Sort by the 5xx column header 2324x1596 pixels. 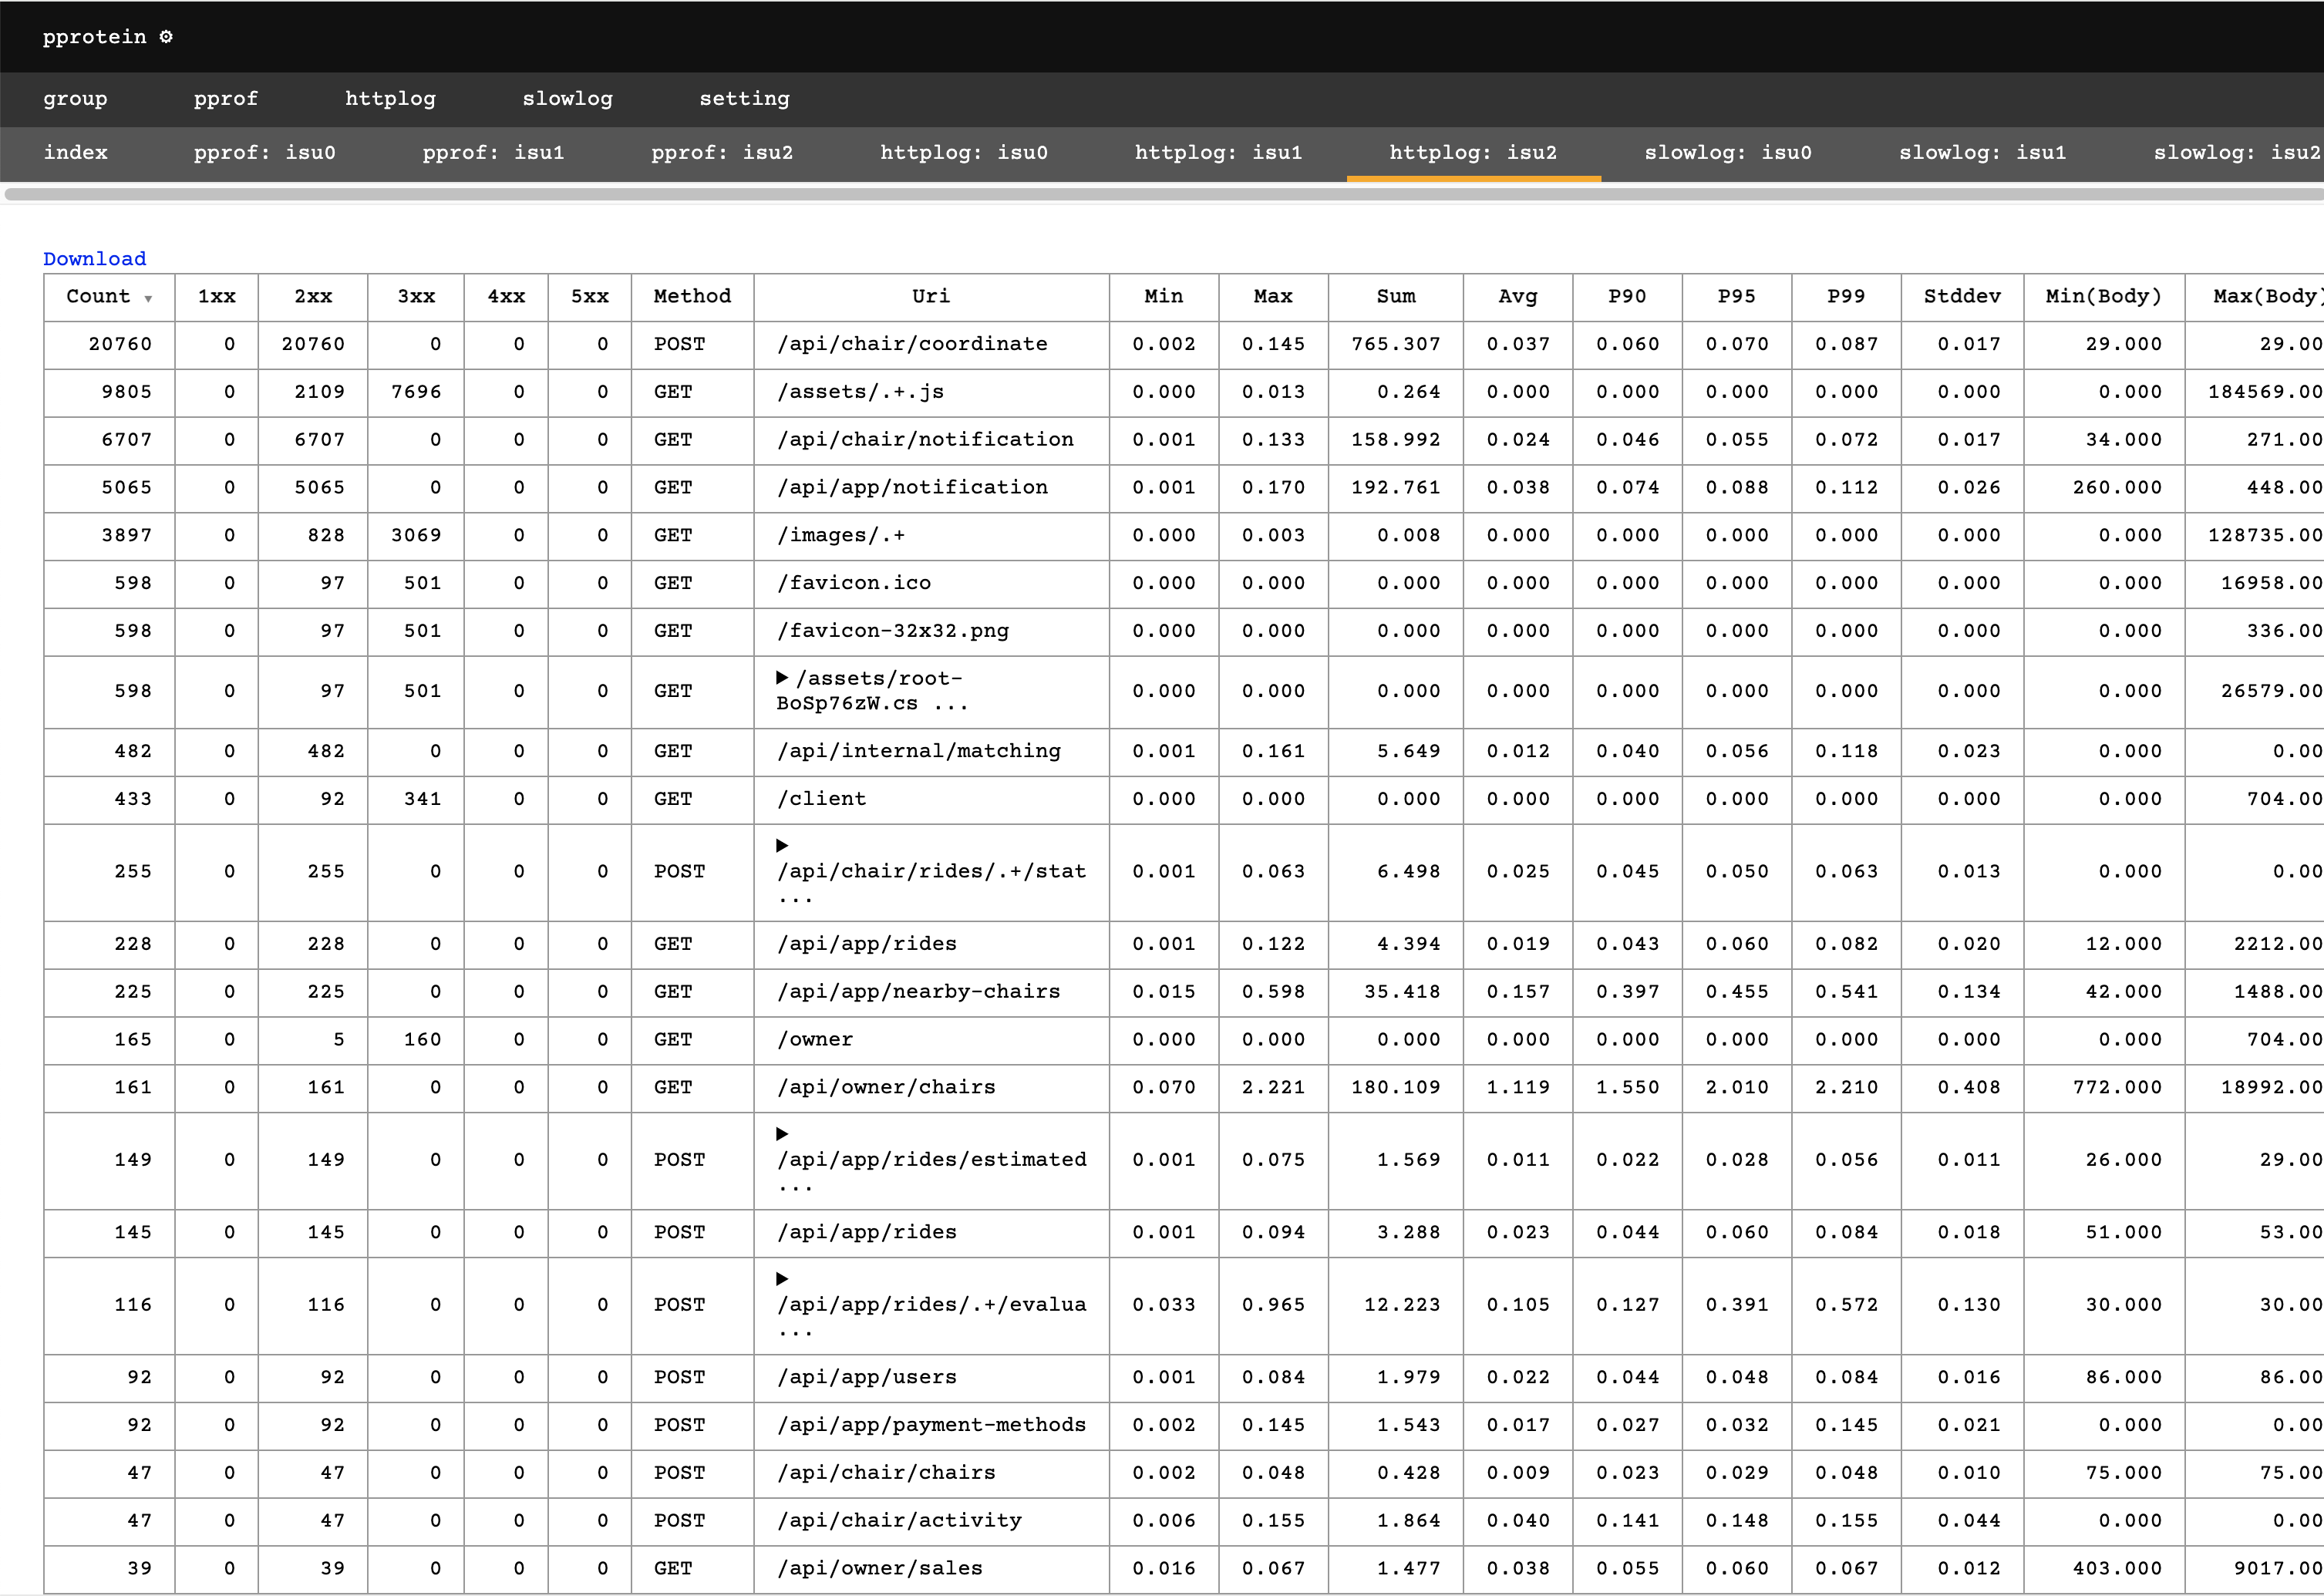pos(590,297)
